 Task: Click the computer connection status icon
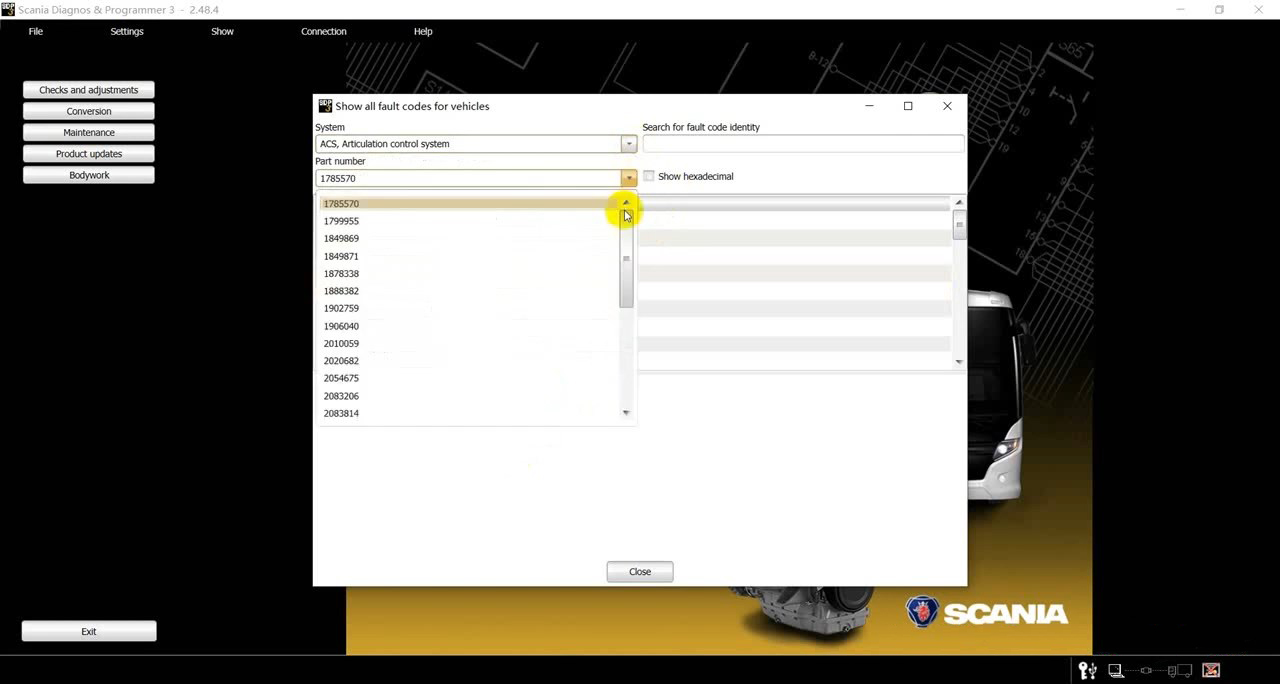pyautogui.click(x=1116, y=670)
